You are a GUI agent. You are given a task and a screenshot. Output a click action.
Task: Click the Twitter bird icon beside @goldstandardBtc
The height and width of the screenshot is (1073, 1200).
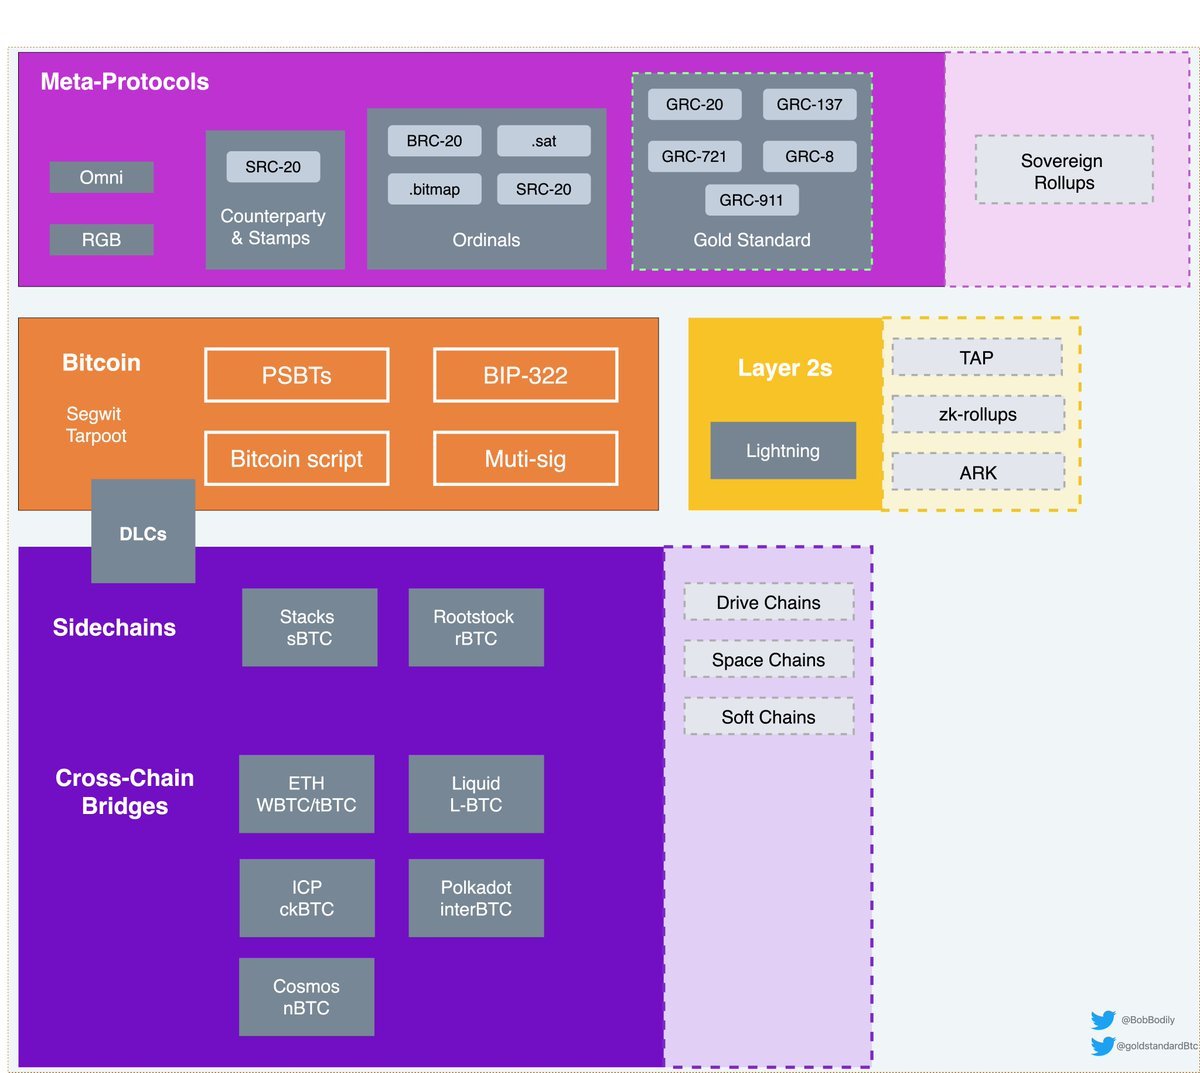(x=1103, y=1046)
